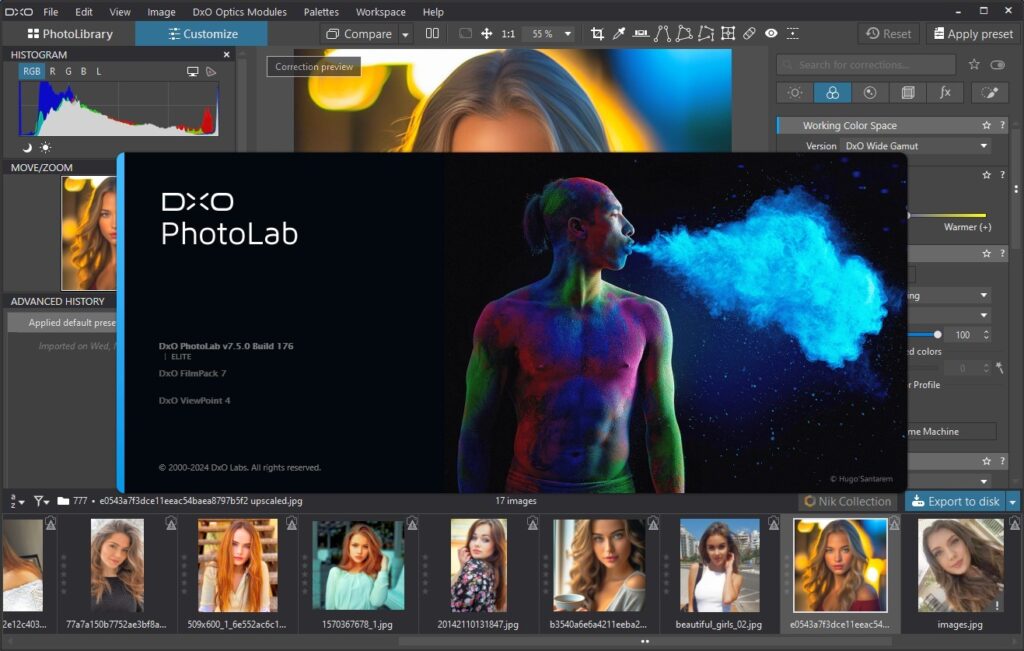The height and width of the screenshot is (651, 1024).
Task: Click the Export to disk button
Action: (956, 501)
